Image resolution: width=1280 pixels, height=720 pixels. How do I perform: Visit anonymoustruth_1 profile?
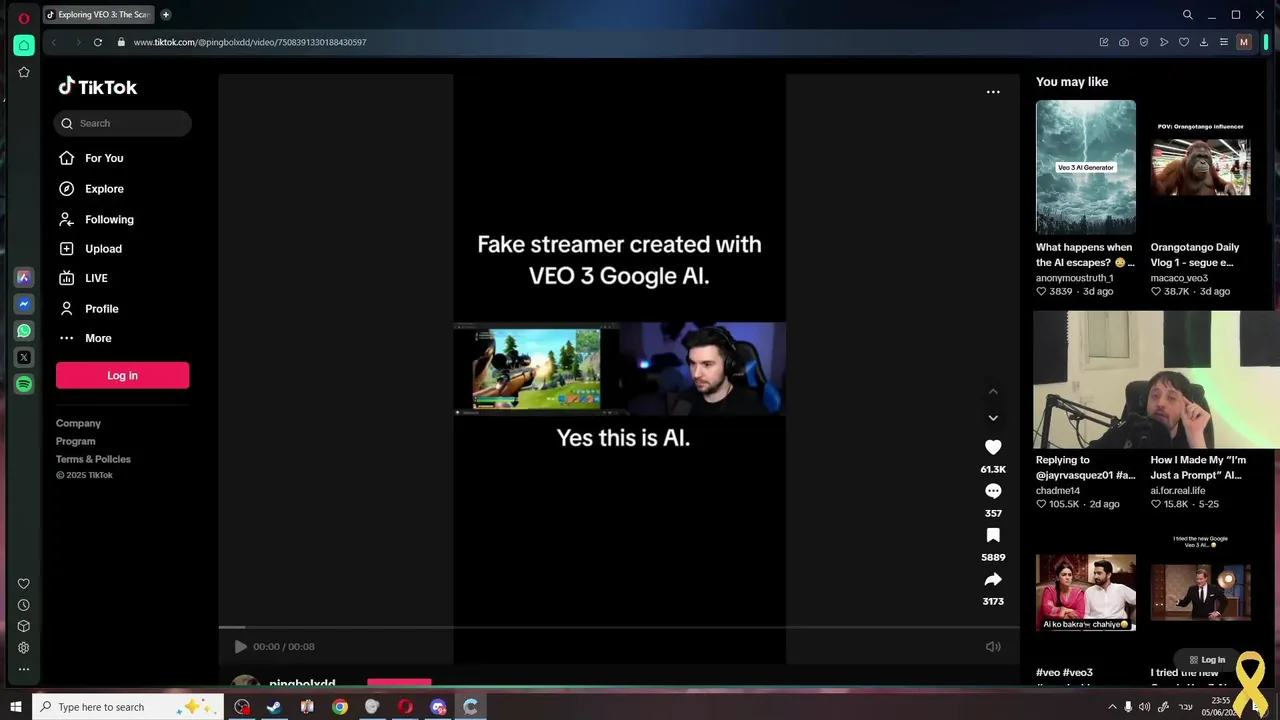click(x=1075, y=278)
